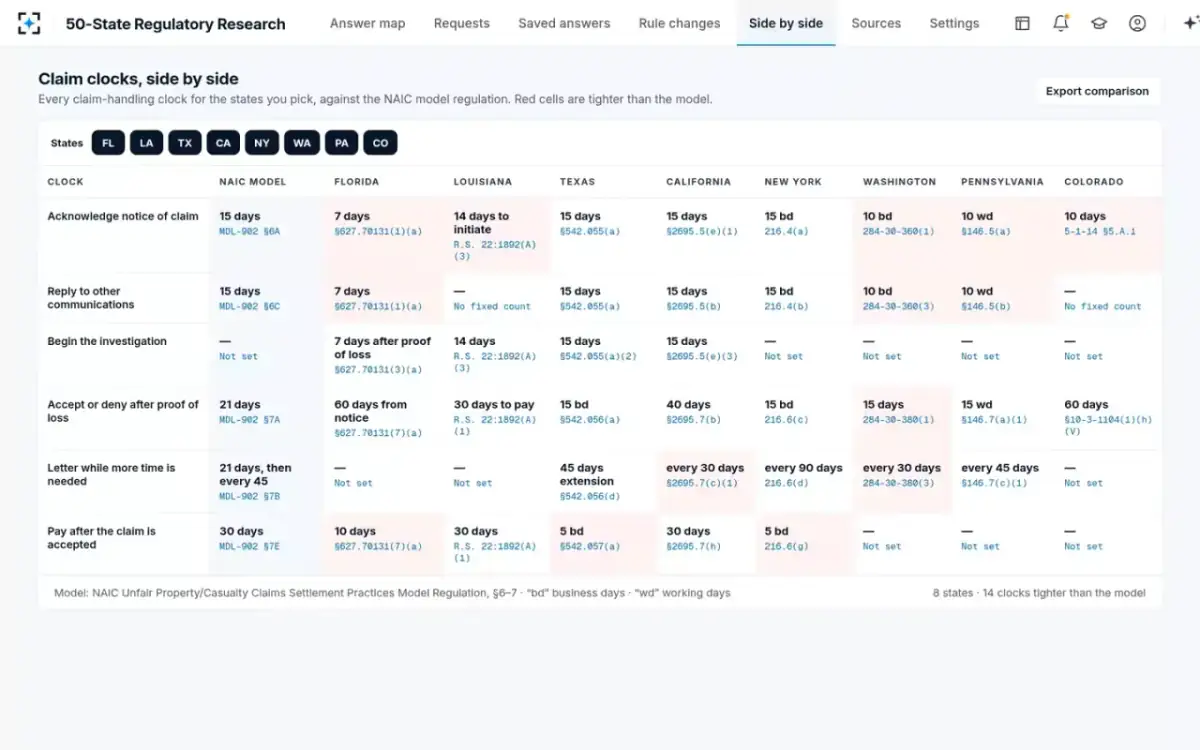The width and height of the screenshot is (1200, 750).
Task: Open the Rule changes tab
Action: (x=679, y=23)
